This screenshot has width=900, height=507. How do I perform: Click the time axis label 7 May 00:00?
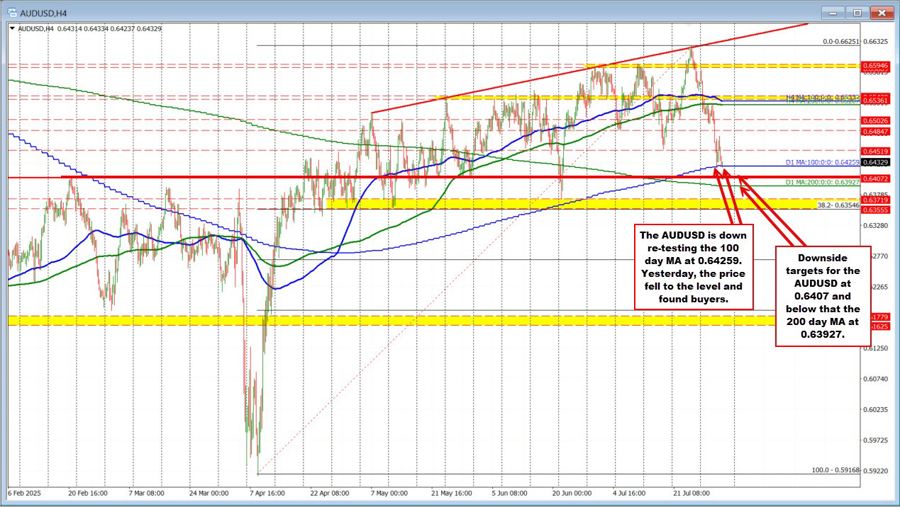[389, 493]
